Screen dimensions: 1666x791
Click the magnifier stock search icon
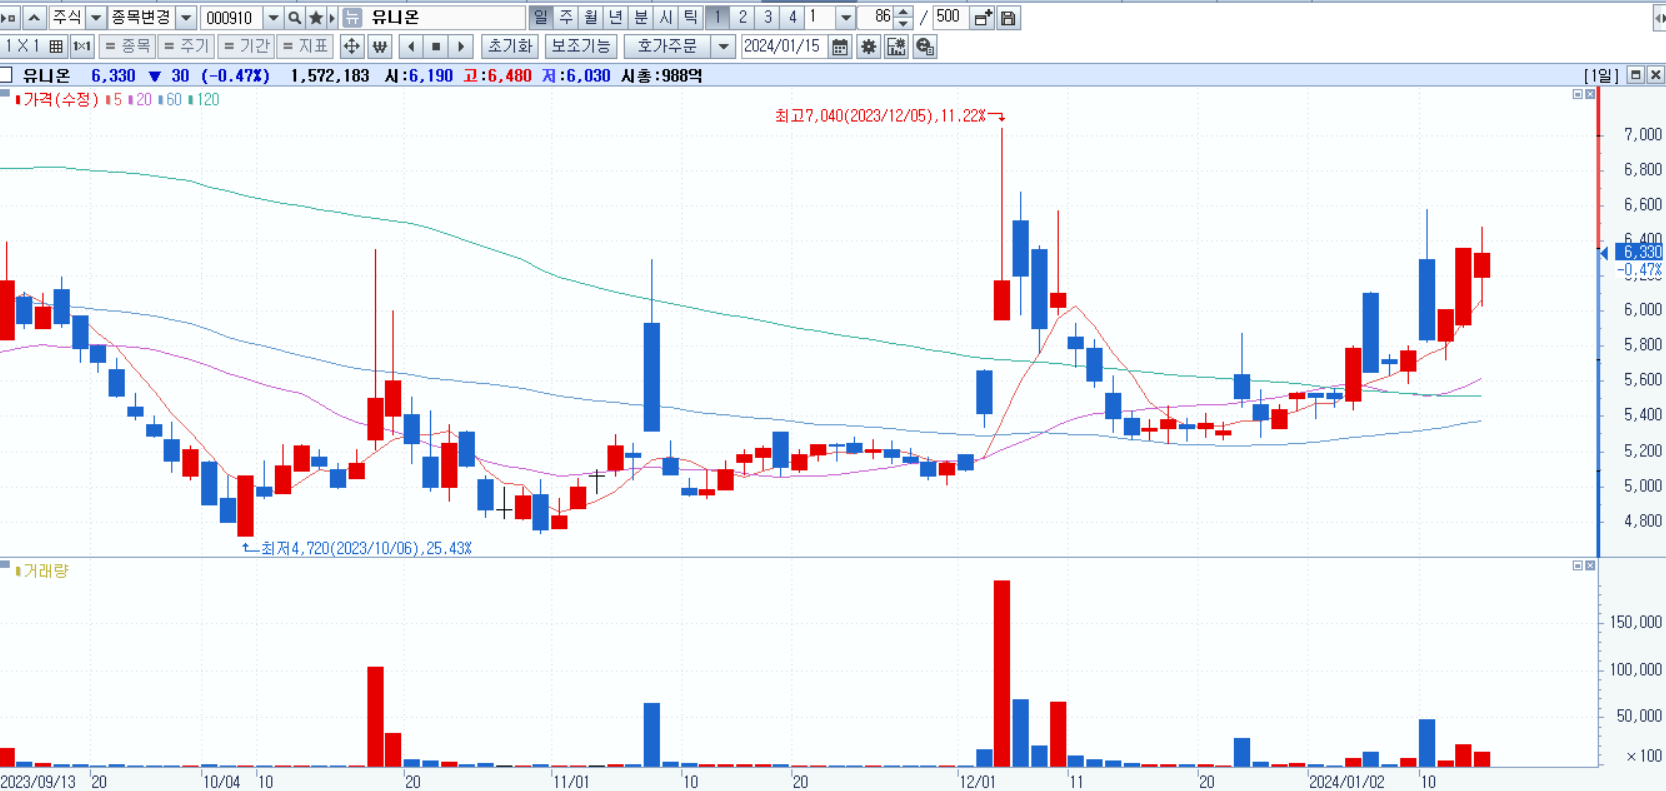[x=294, y=18]
